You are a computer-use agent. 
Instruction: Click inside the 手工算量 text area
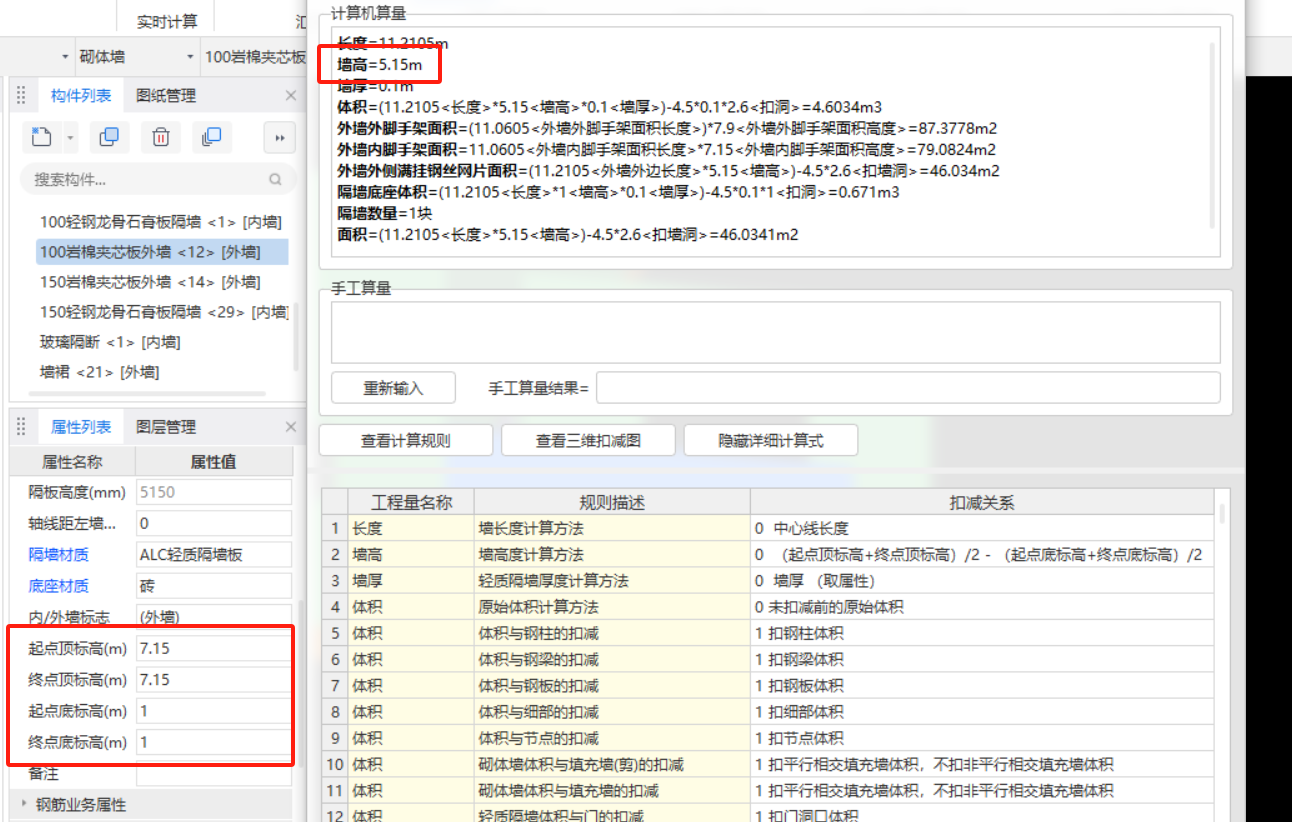pos(775,332)
